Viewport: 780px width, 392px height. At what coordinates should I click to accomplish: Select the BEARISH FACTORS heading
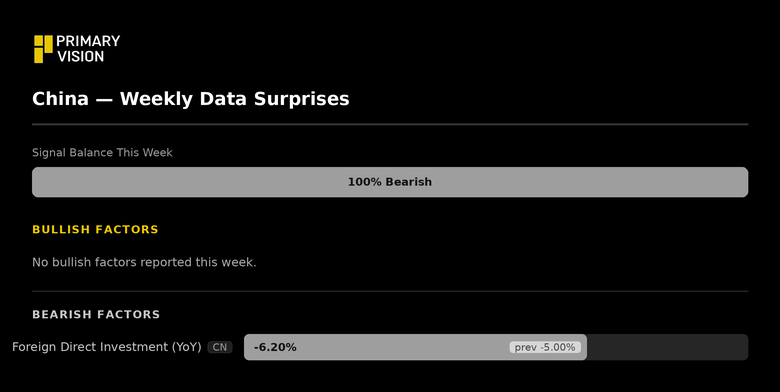click(x=96, y=314)
